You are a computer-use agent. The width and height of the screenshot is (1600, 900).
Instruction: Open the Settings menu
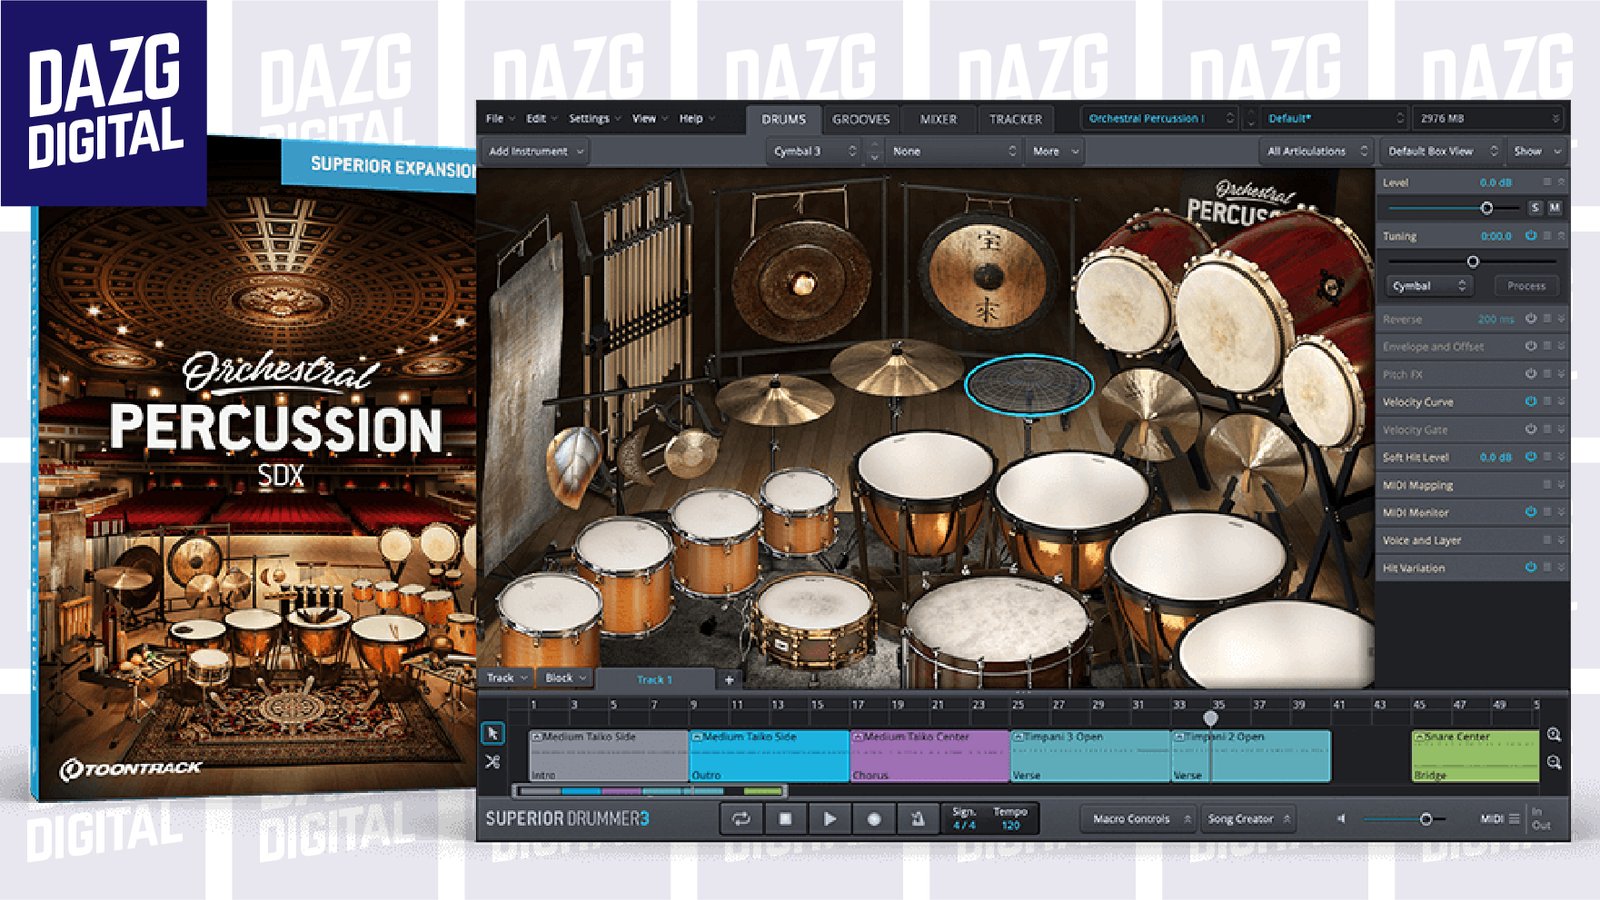pos(594,118)
